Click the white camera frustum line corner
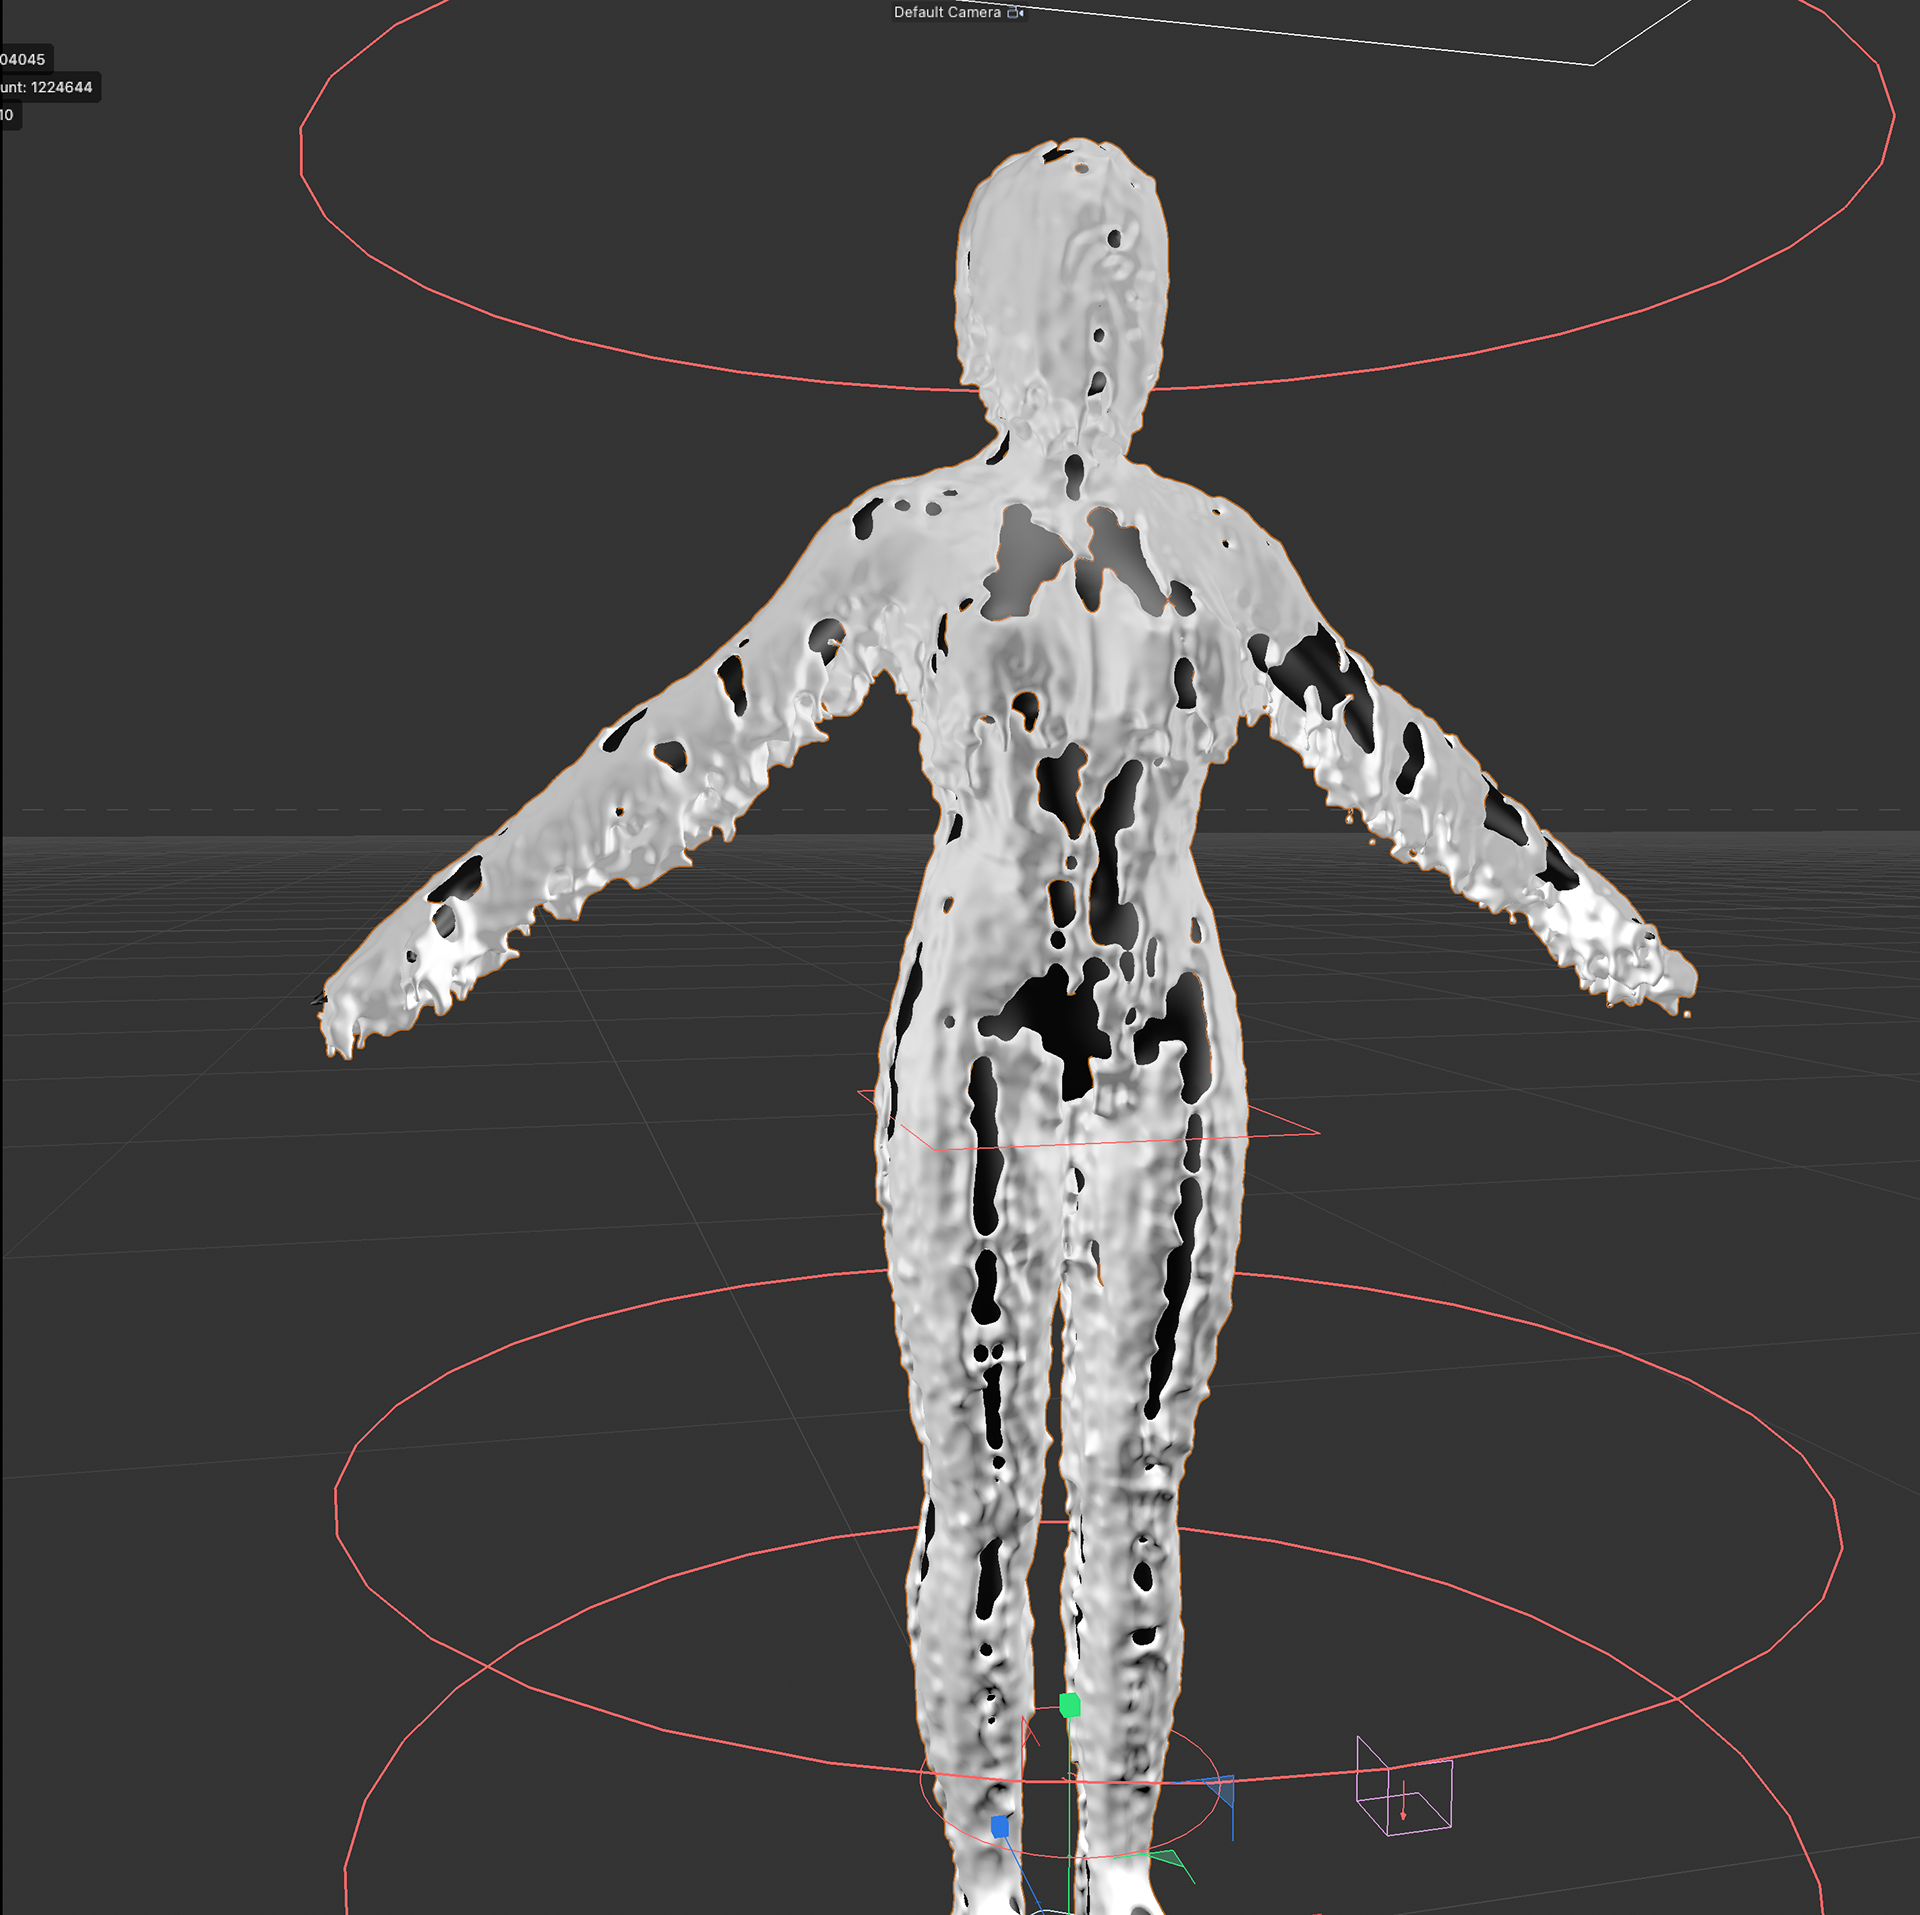The width and height of the screenshot is (1920, 1915). [x=1593, y=64]
